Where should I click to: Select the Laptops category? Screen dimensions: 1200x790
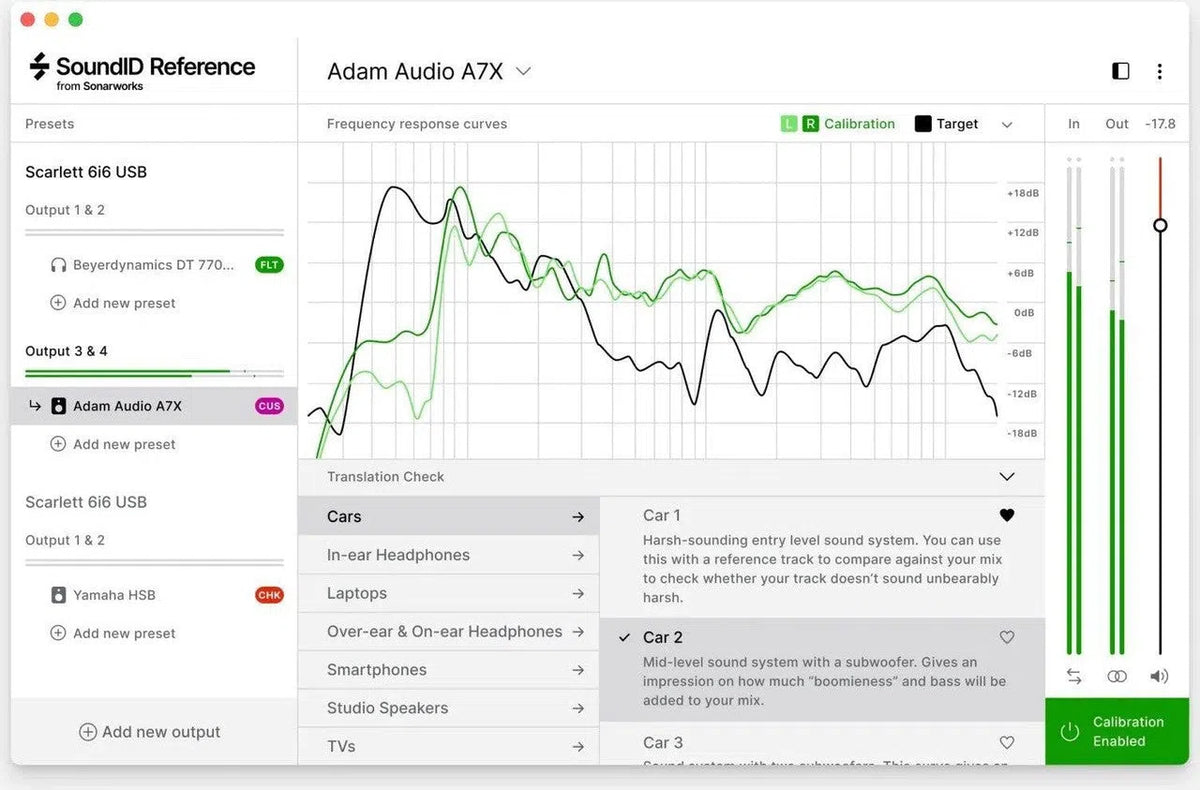(x=357, y=593)
